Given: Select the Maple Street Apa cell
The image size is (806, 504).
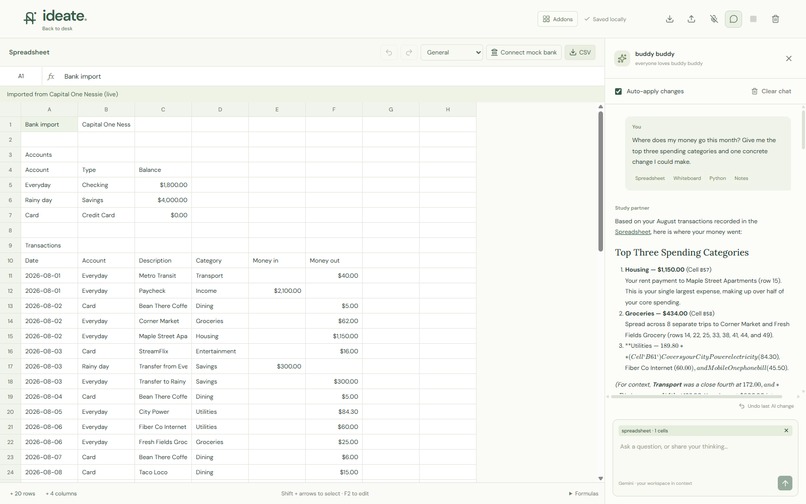Looking at the screenshot, I should 163,336.
